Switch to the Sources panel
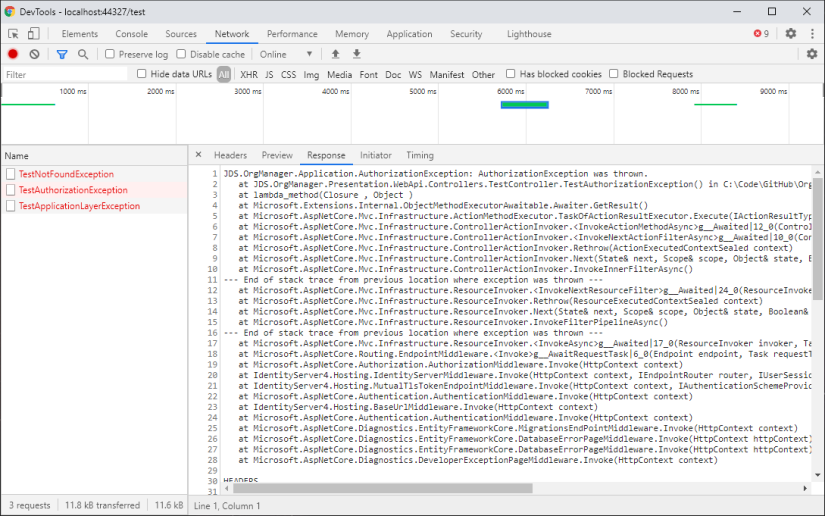This screenshot has width=825, height=516. click(181, 34)
